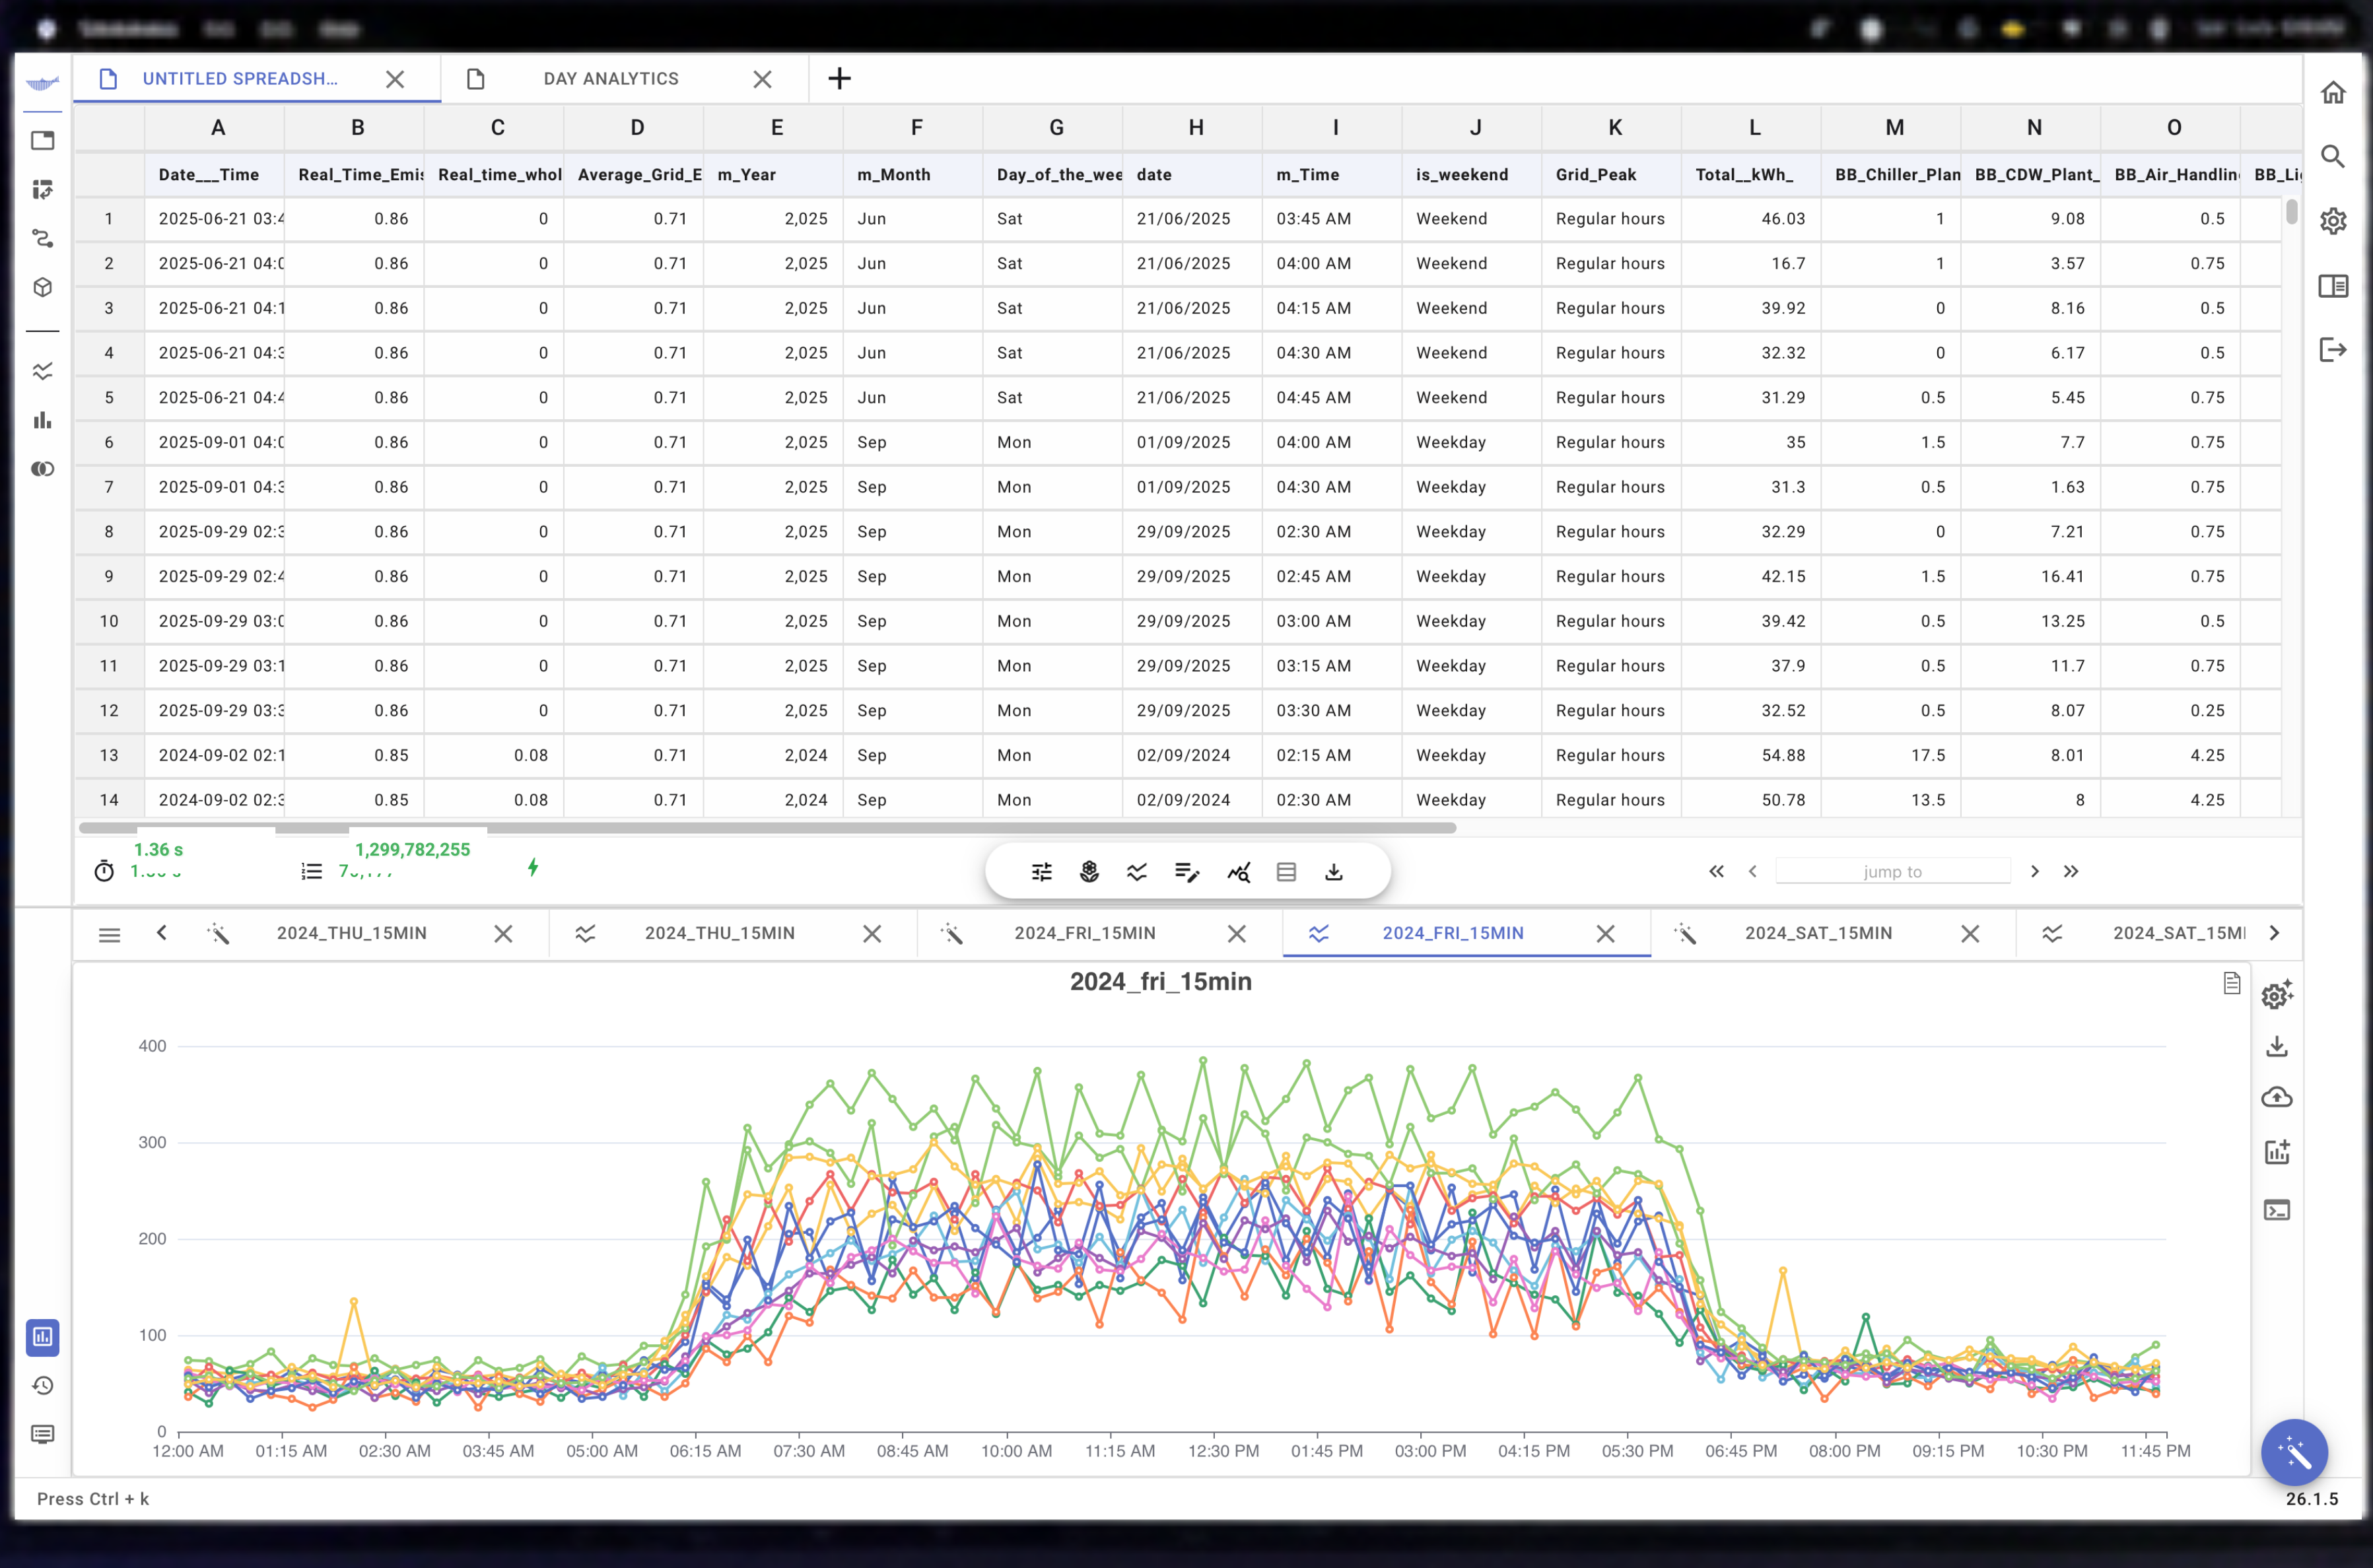Viewport: 2373px width, 1568px height.
Task: Click the table's horizontal scrollbar
Action: coord(767,828)
